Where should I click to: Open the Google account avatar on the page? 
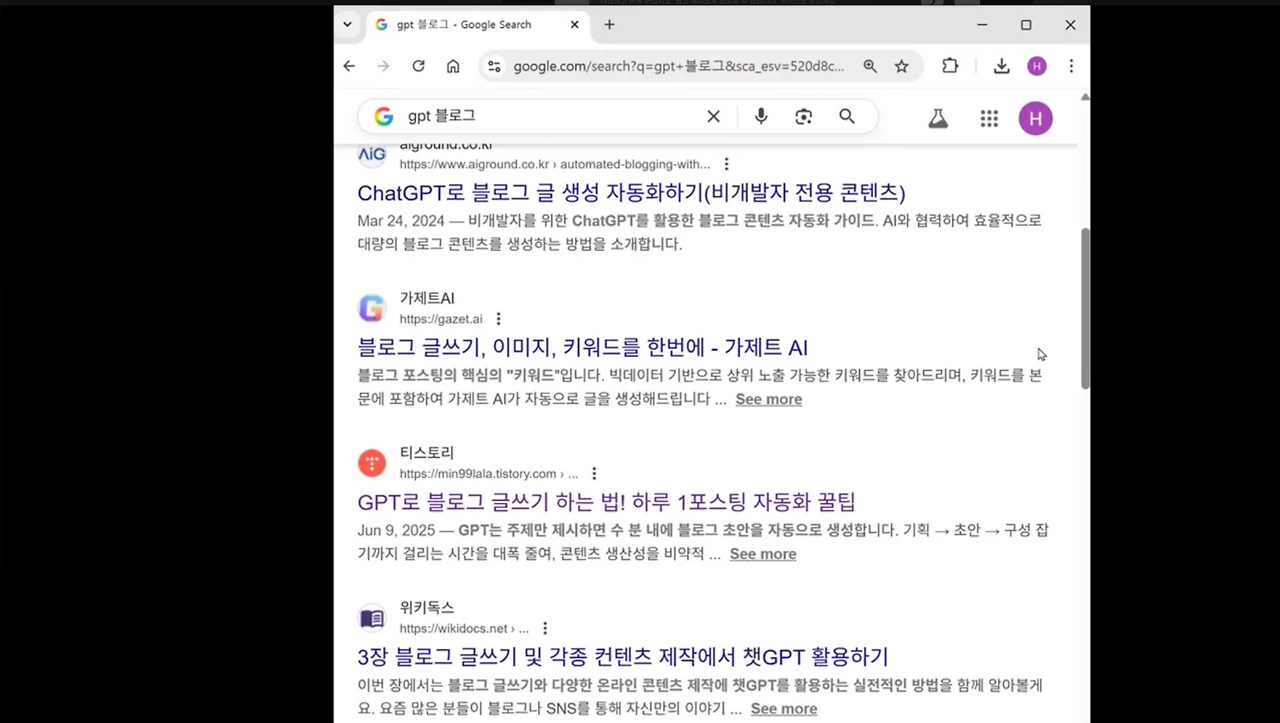click(1035, 118)
